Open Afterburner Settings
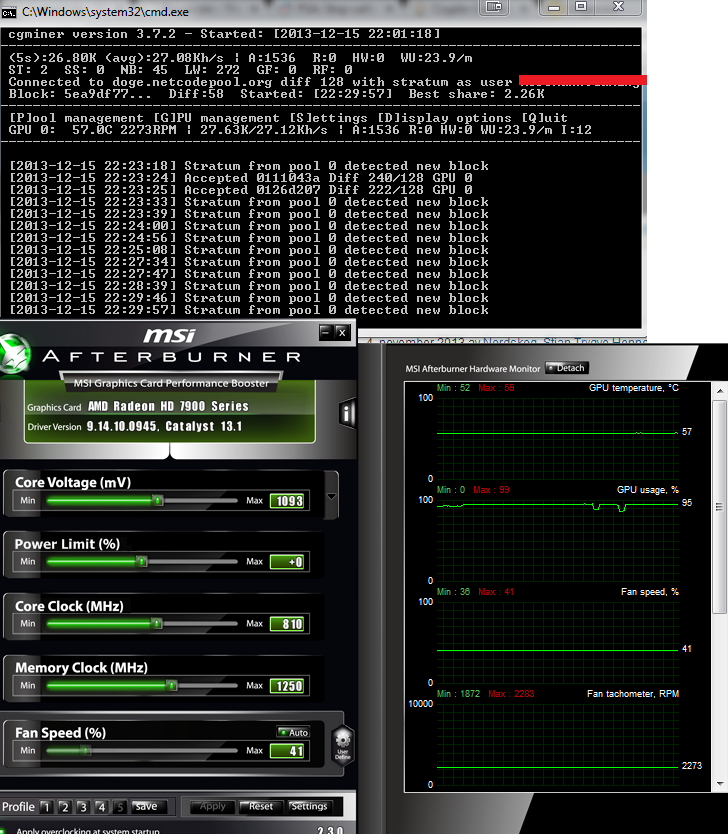The height and width of the screenshot is (834, 728). pyautogui.click(x=309, y=806)
